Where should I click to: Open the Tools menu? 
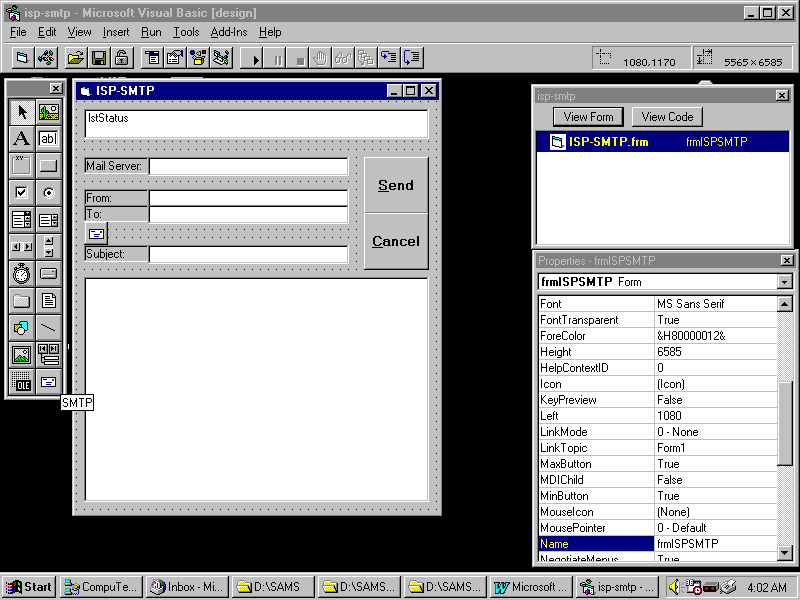(186, 32)
